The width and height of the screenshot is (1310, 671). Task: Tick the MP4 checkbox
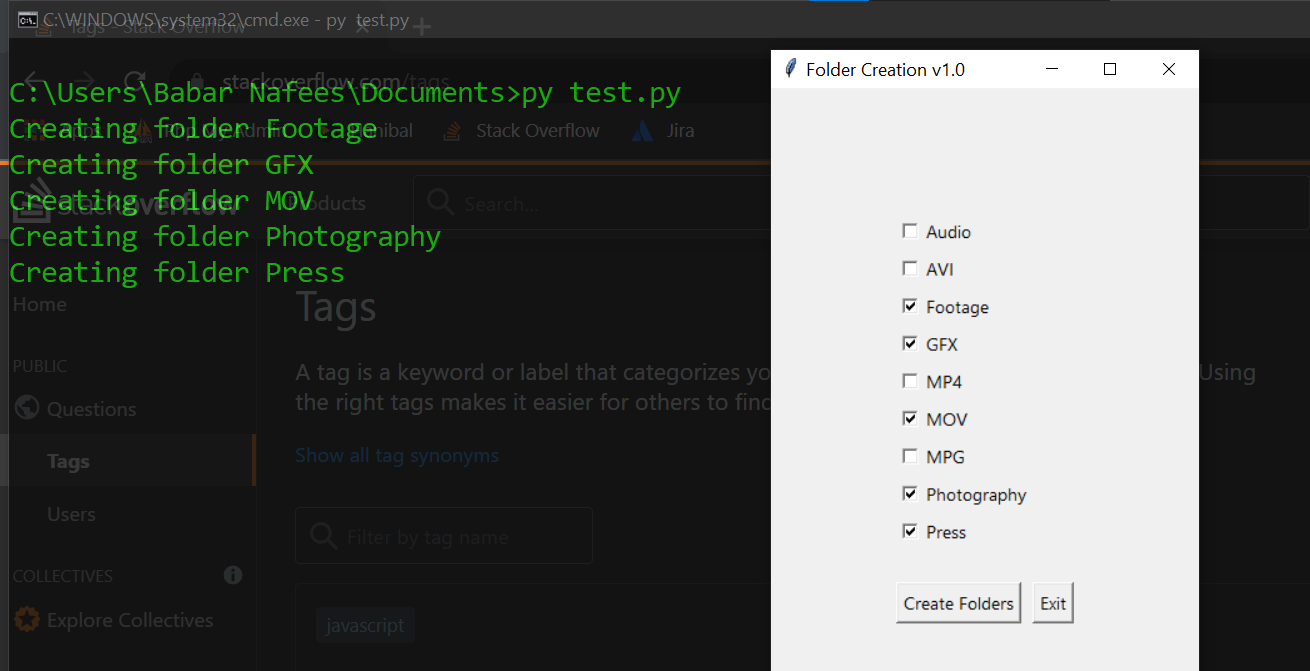909,381
